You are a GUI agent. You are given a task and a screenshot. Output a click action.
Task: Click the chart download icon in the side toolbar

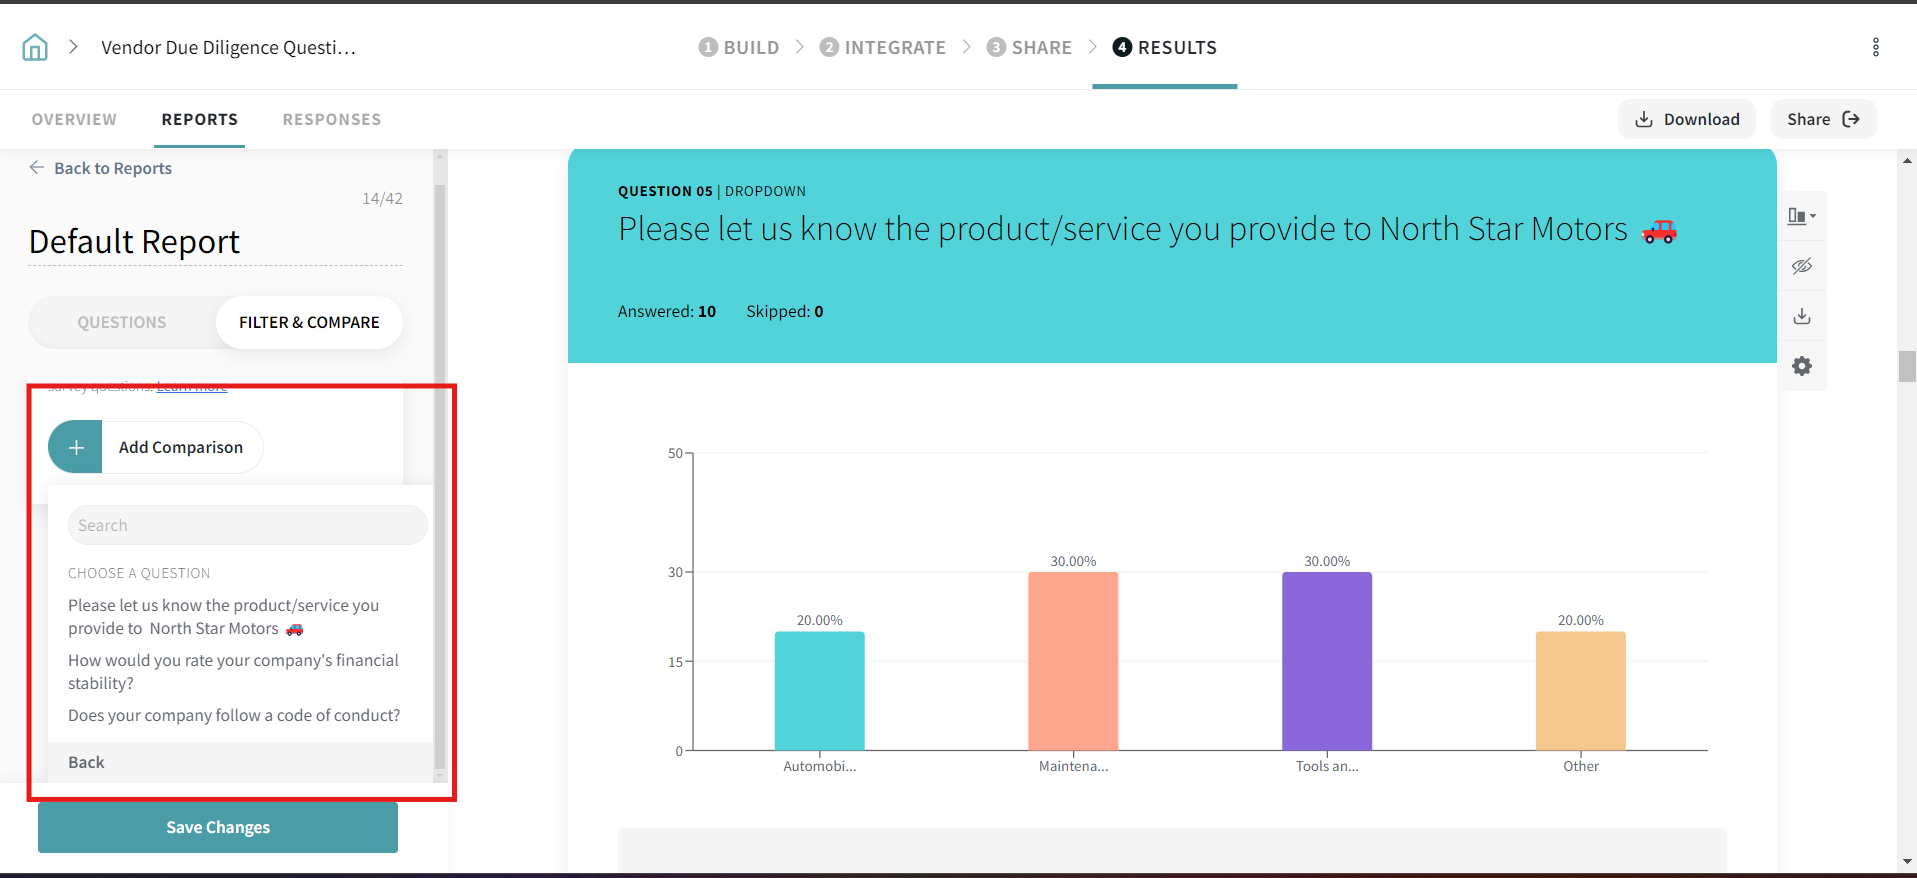(x=1801, y=316)
